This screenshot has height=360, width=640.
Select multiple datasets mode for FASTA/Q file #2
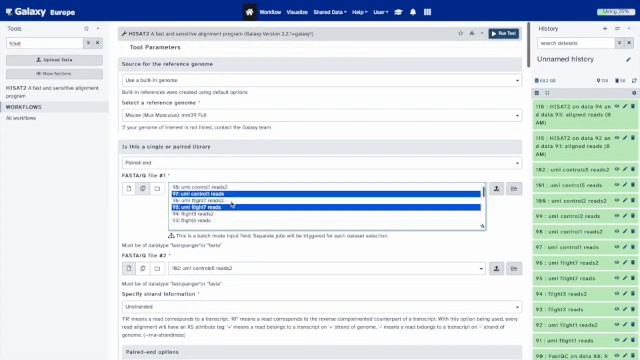143,268
